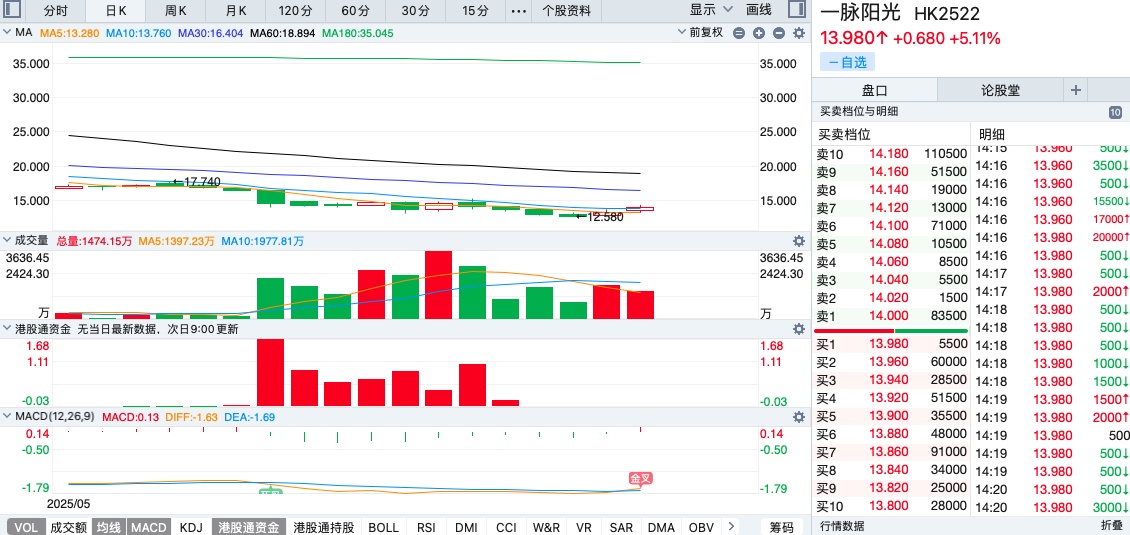Collapse the 成交量 panel chevron
This screenshot has width=1130, height=535.
6,241
